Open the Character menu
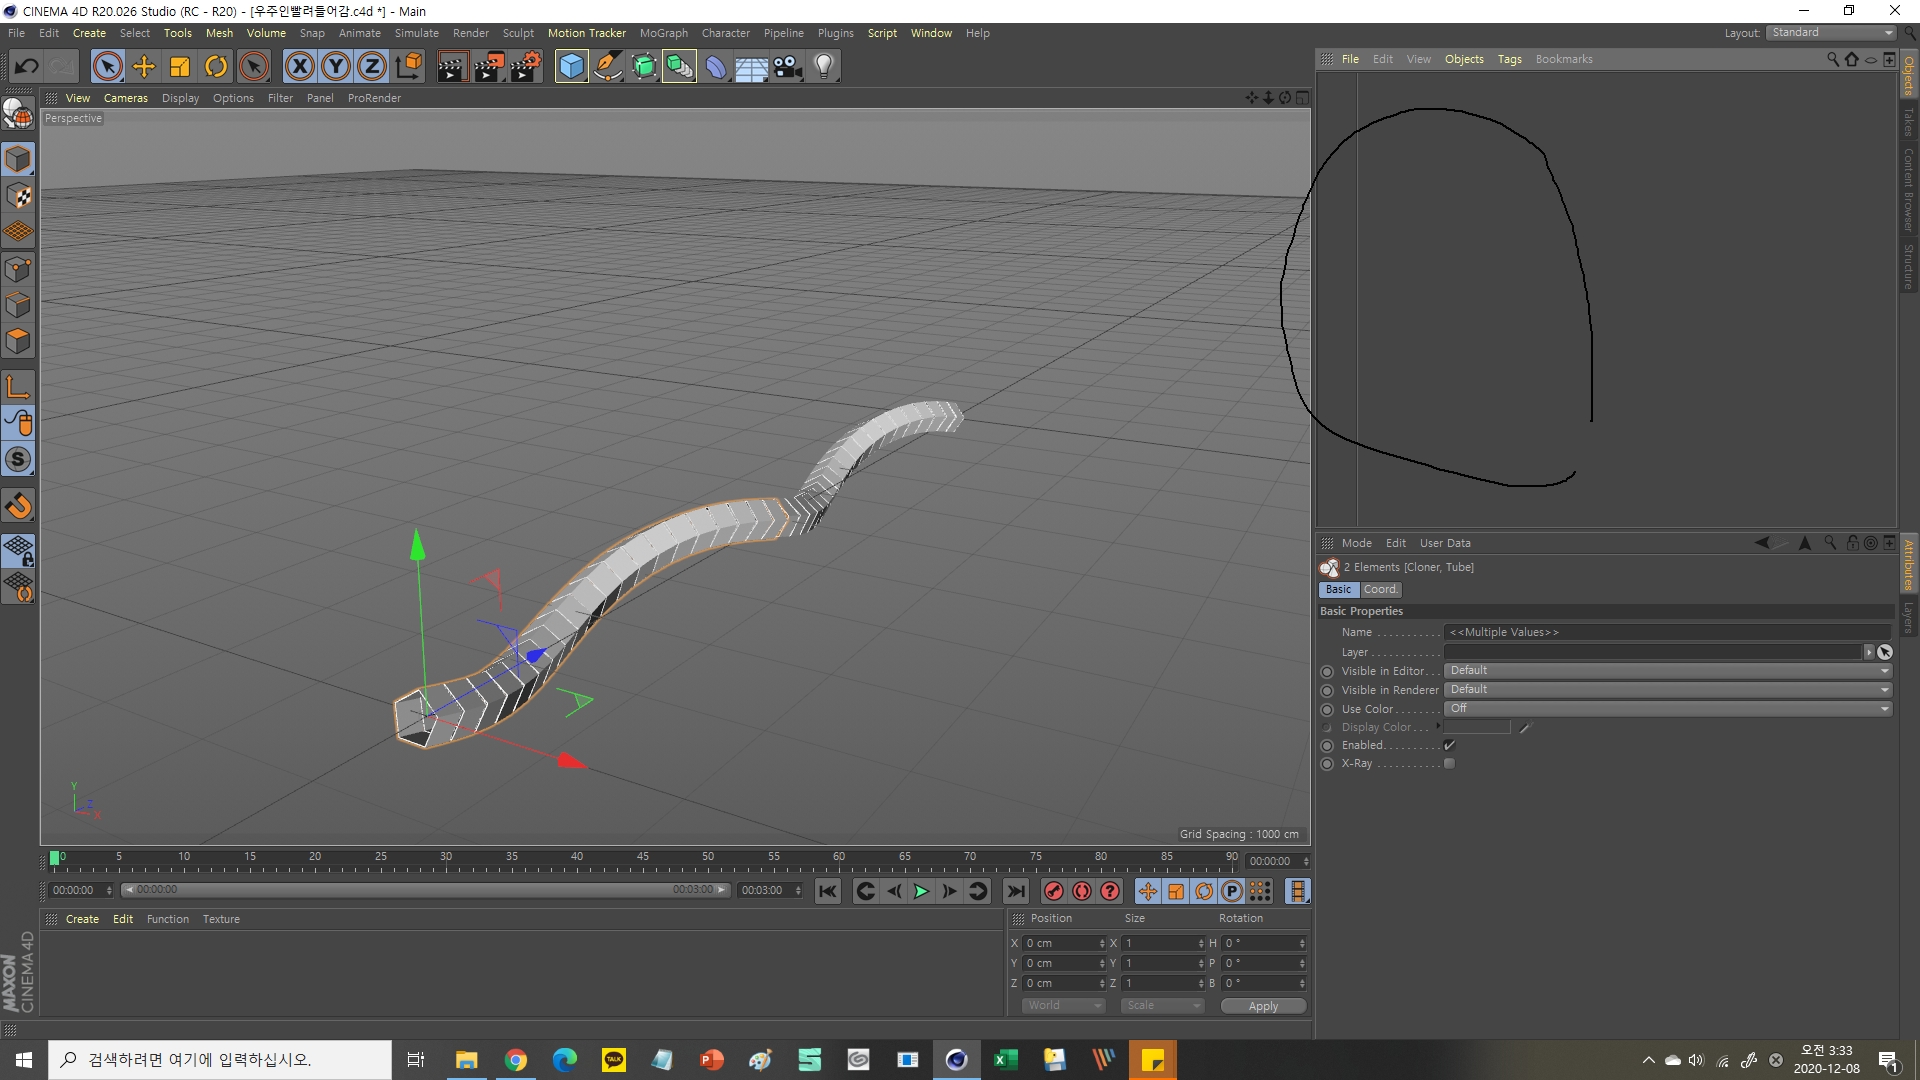This screenshot has height=1080, width=1920. pyautogui.click(x=725, y=33)
